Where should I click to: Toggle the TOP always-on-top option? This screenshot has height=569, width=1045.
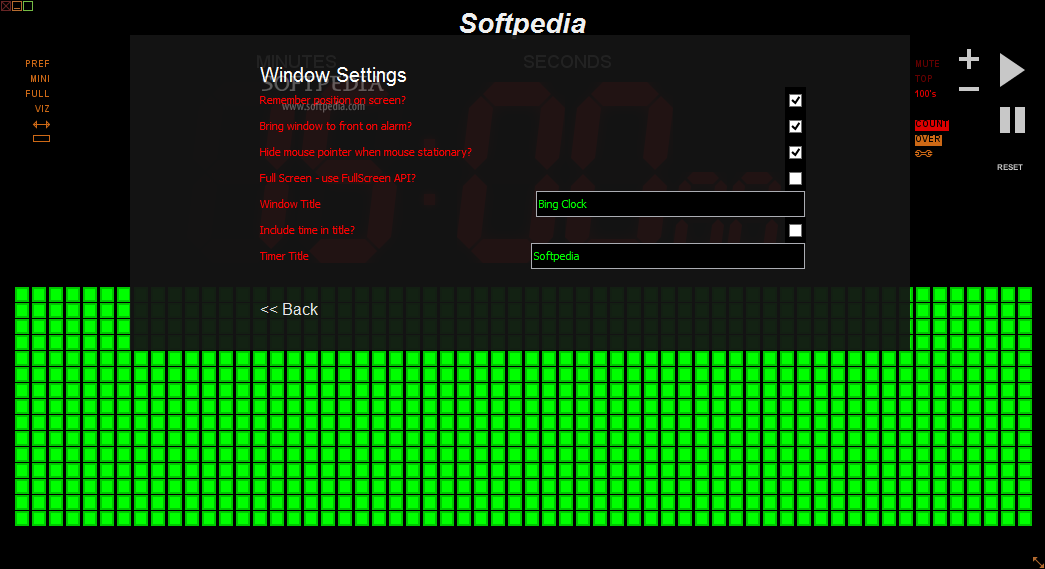924,79
